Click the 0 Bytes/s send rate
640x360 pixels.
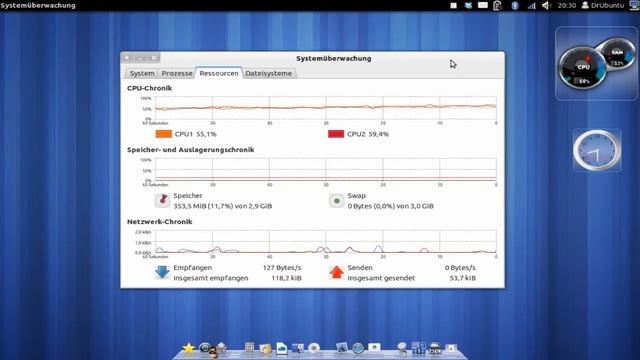[460, 268]
